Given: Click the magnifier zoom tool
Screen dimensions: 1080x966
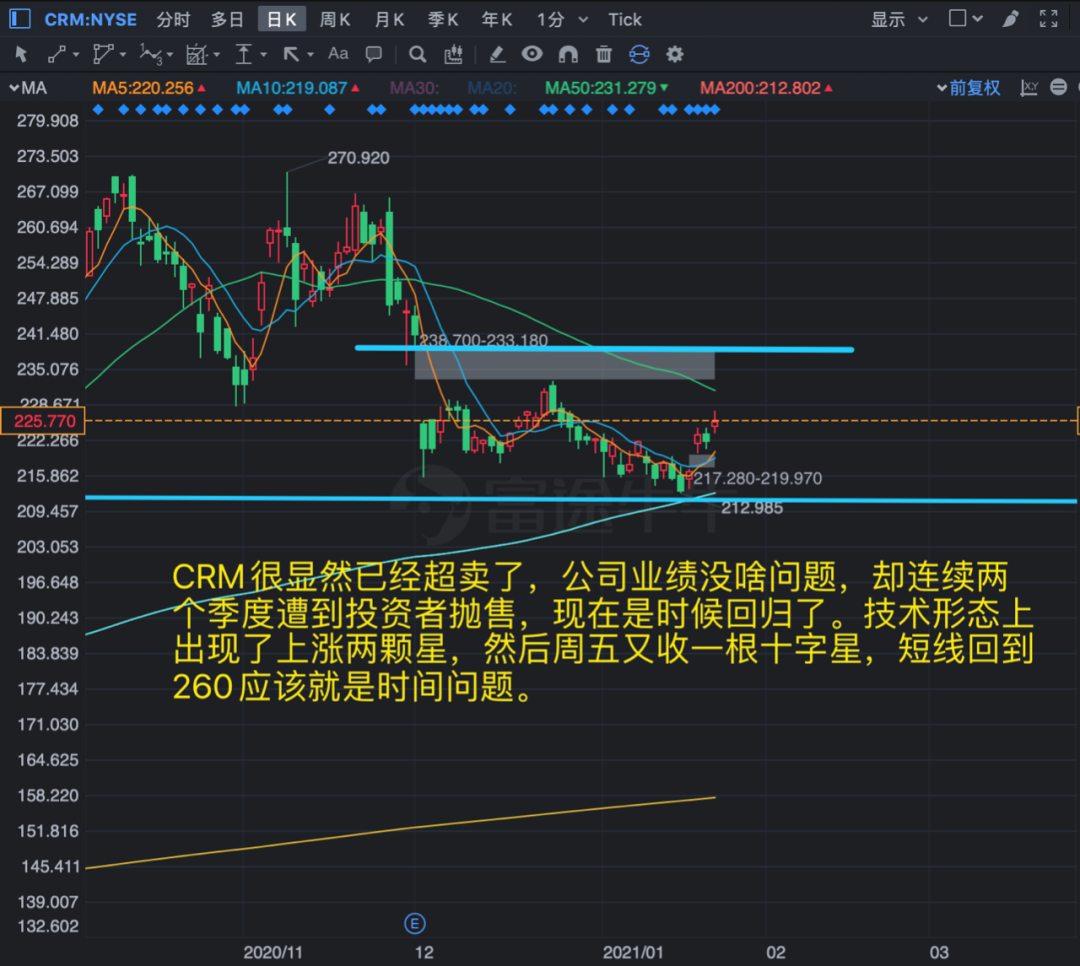Looking at the screenshot, I should point(417,54).
